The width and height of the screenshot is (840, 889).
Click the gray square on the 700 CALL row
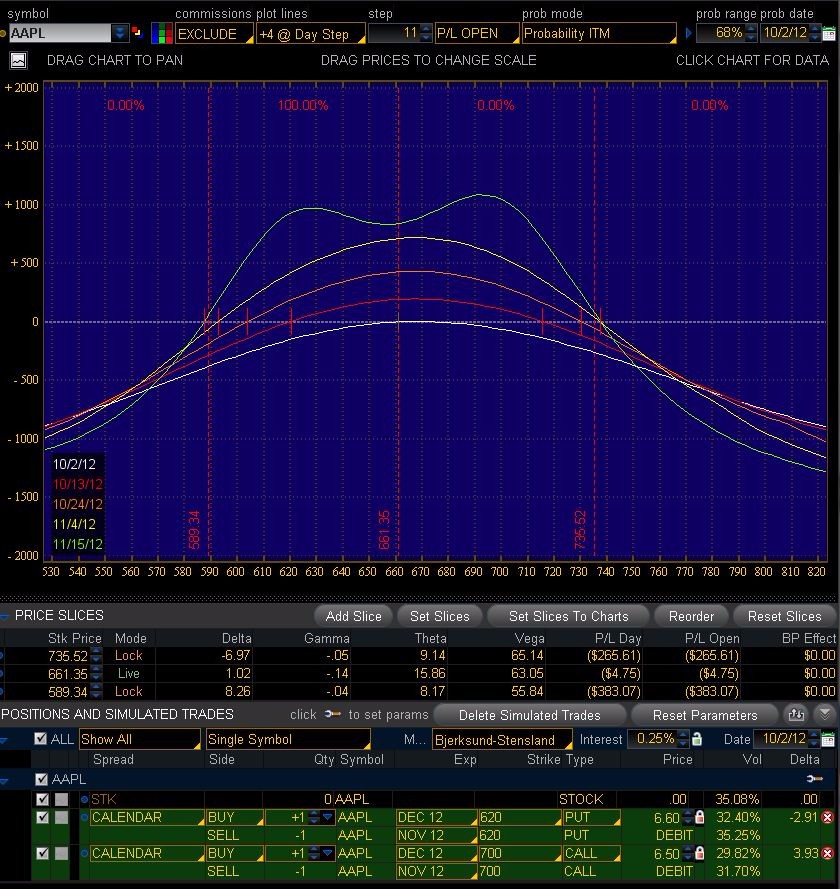tap(61, 853)
